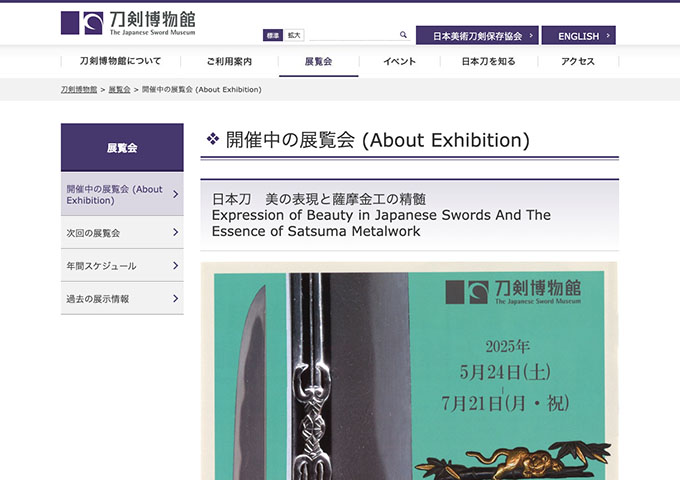Click the diamond icon before the page heading
The height and width of the screenshot is (480, 680).
212,139
